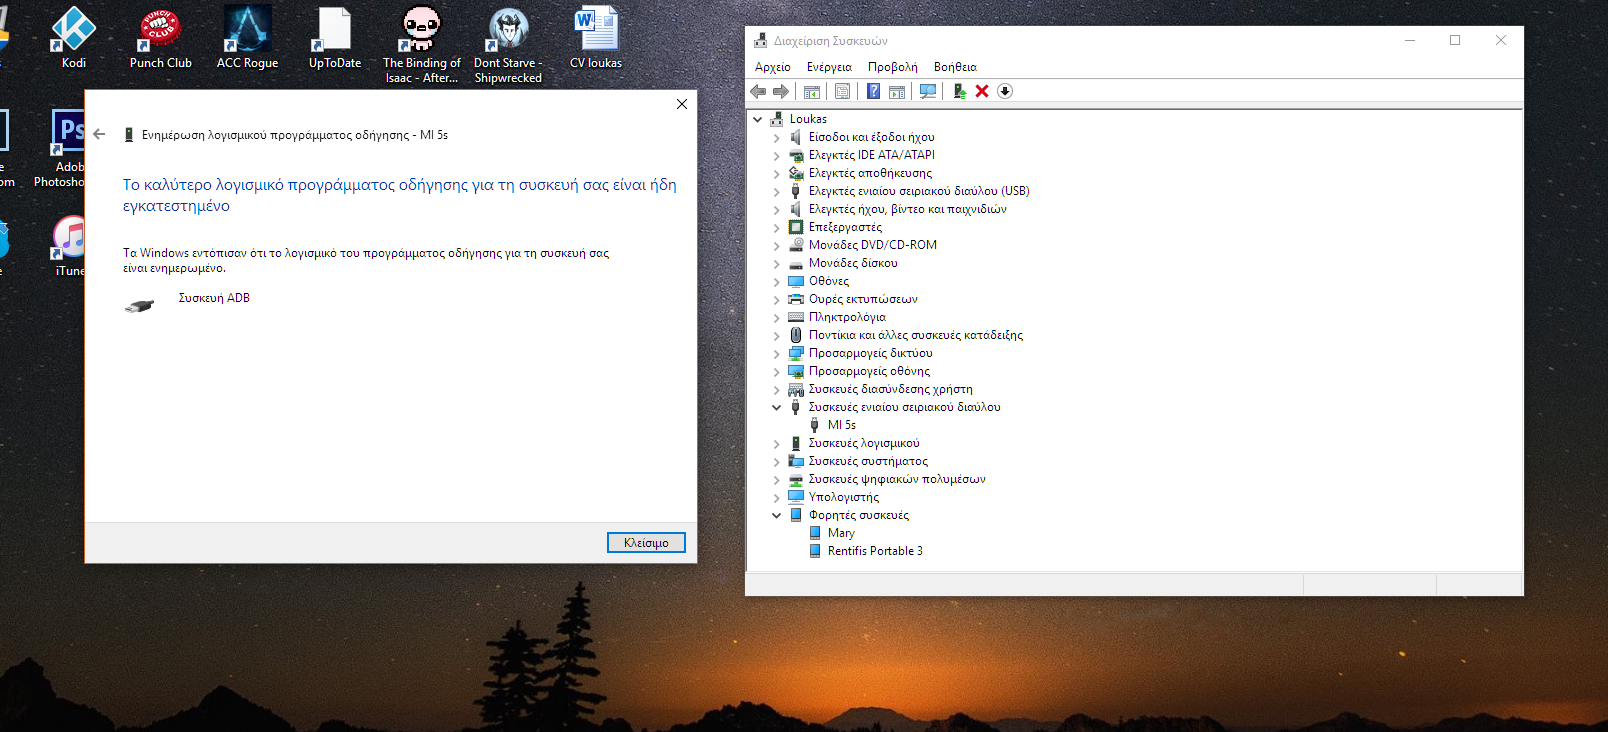Open the Αρχείο menu
The height and width of the screenshot is (732, 1608).
pos(772,67)
